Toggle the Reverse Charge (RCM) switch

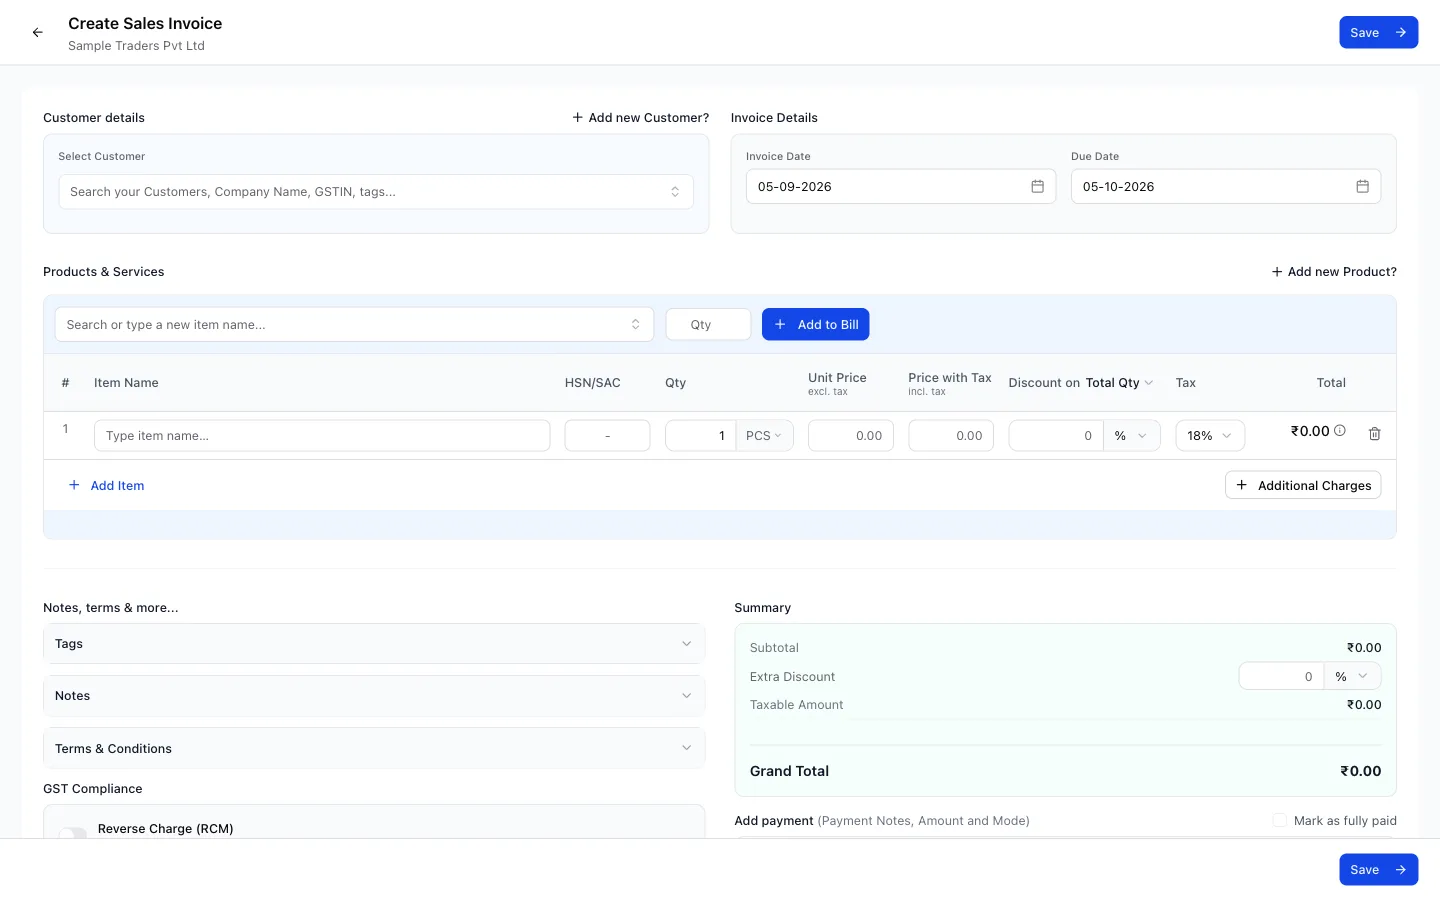tap(73, 832)
